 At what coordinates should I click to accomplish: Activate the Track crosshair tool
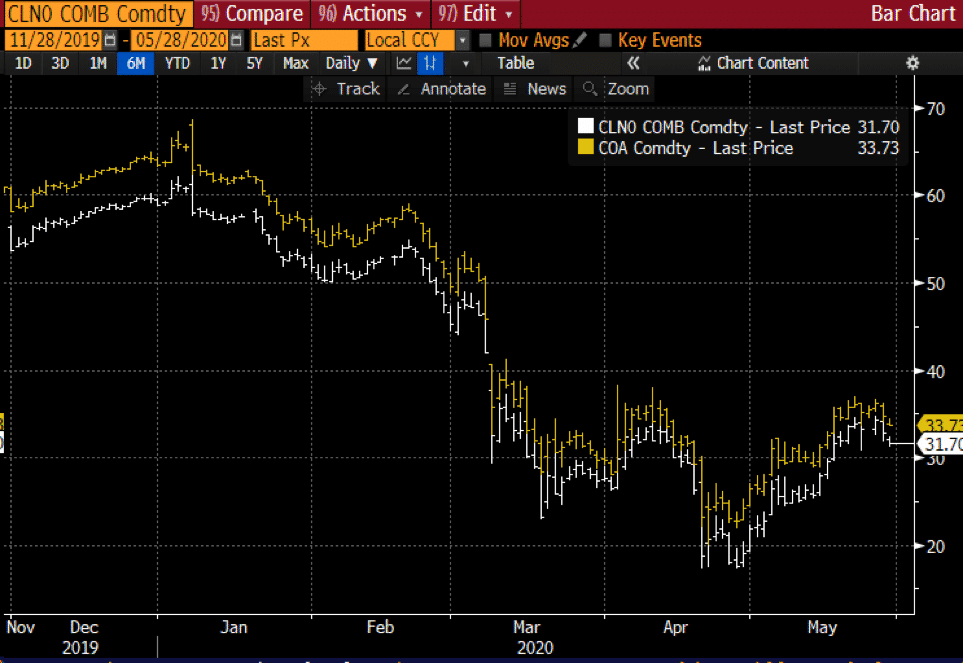point(345,89)
